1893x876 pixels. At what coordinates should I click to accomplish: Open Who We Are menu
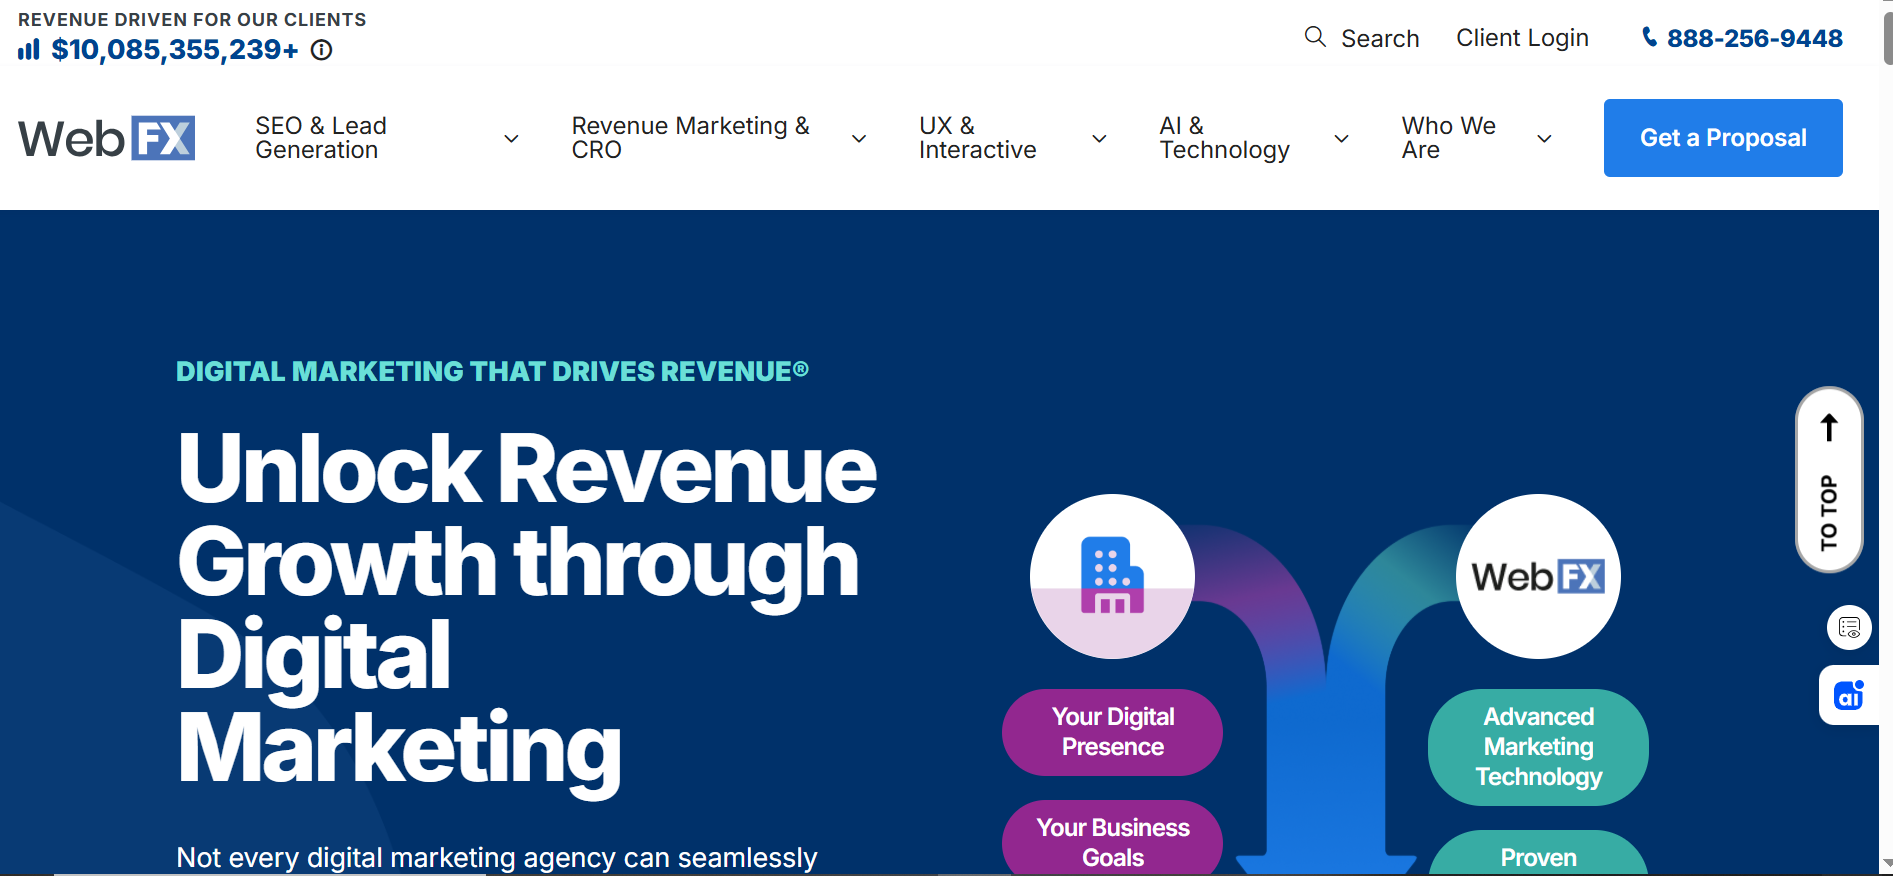click(x=1449, y=138)
